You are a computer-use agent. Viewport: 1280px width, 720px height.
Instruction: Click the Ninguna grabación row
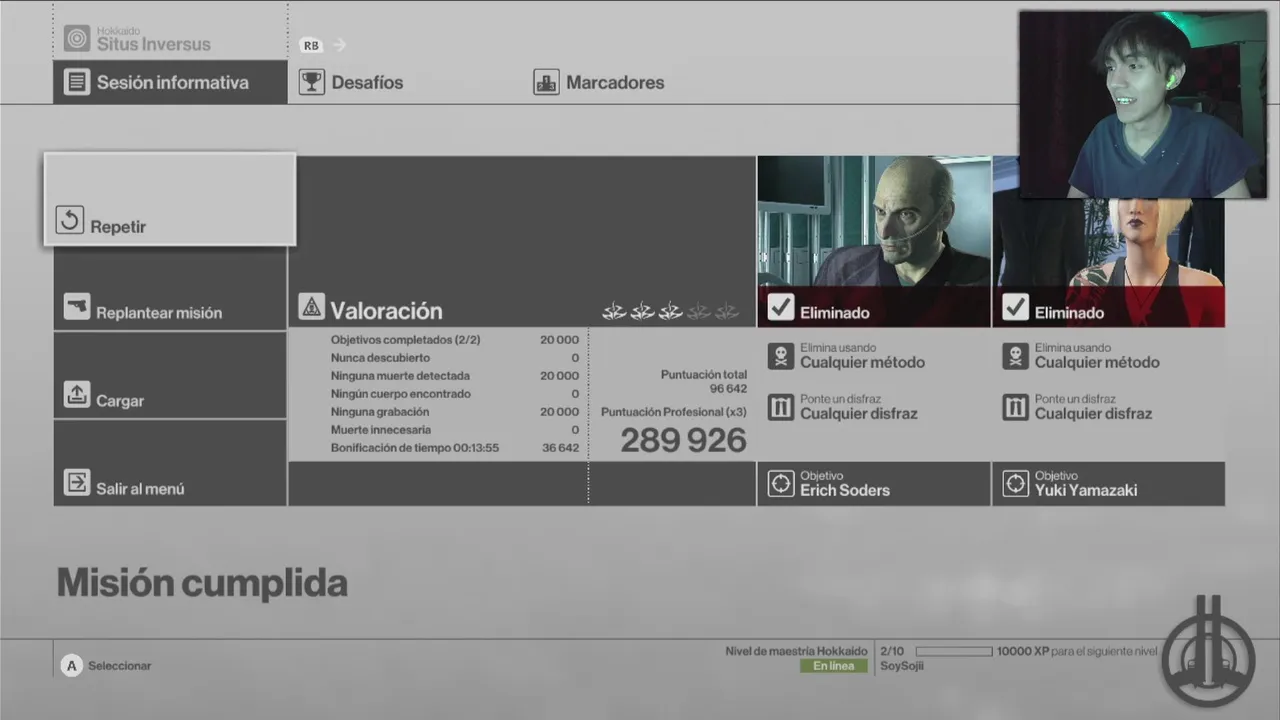455,412
